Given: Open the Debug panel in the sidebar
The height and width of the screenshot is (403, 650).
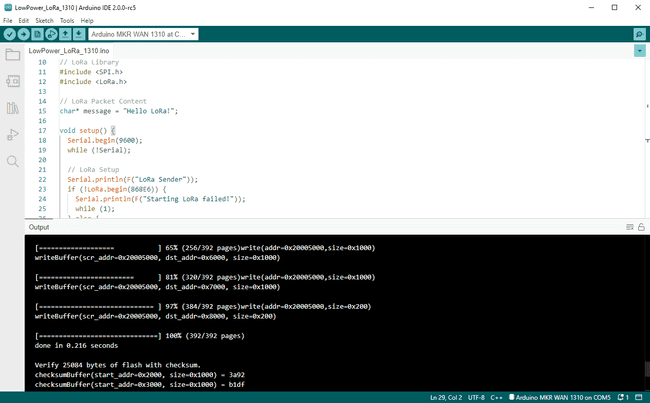Looking at the screenshot, I should 13,135.
